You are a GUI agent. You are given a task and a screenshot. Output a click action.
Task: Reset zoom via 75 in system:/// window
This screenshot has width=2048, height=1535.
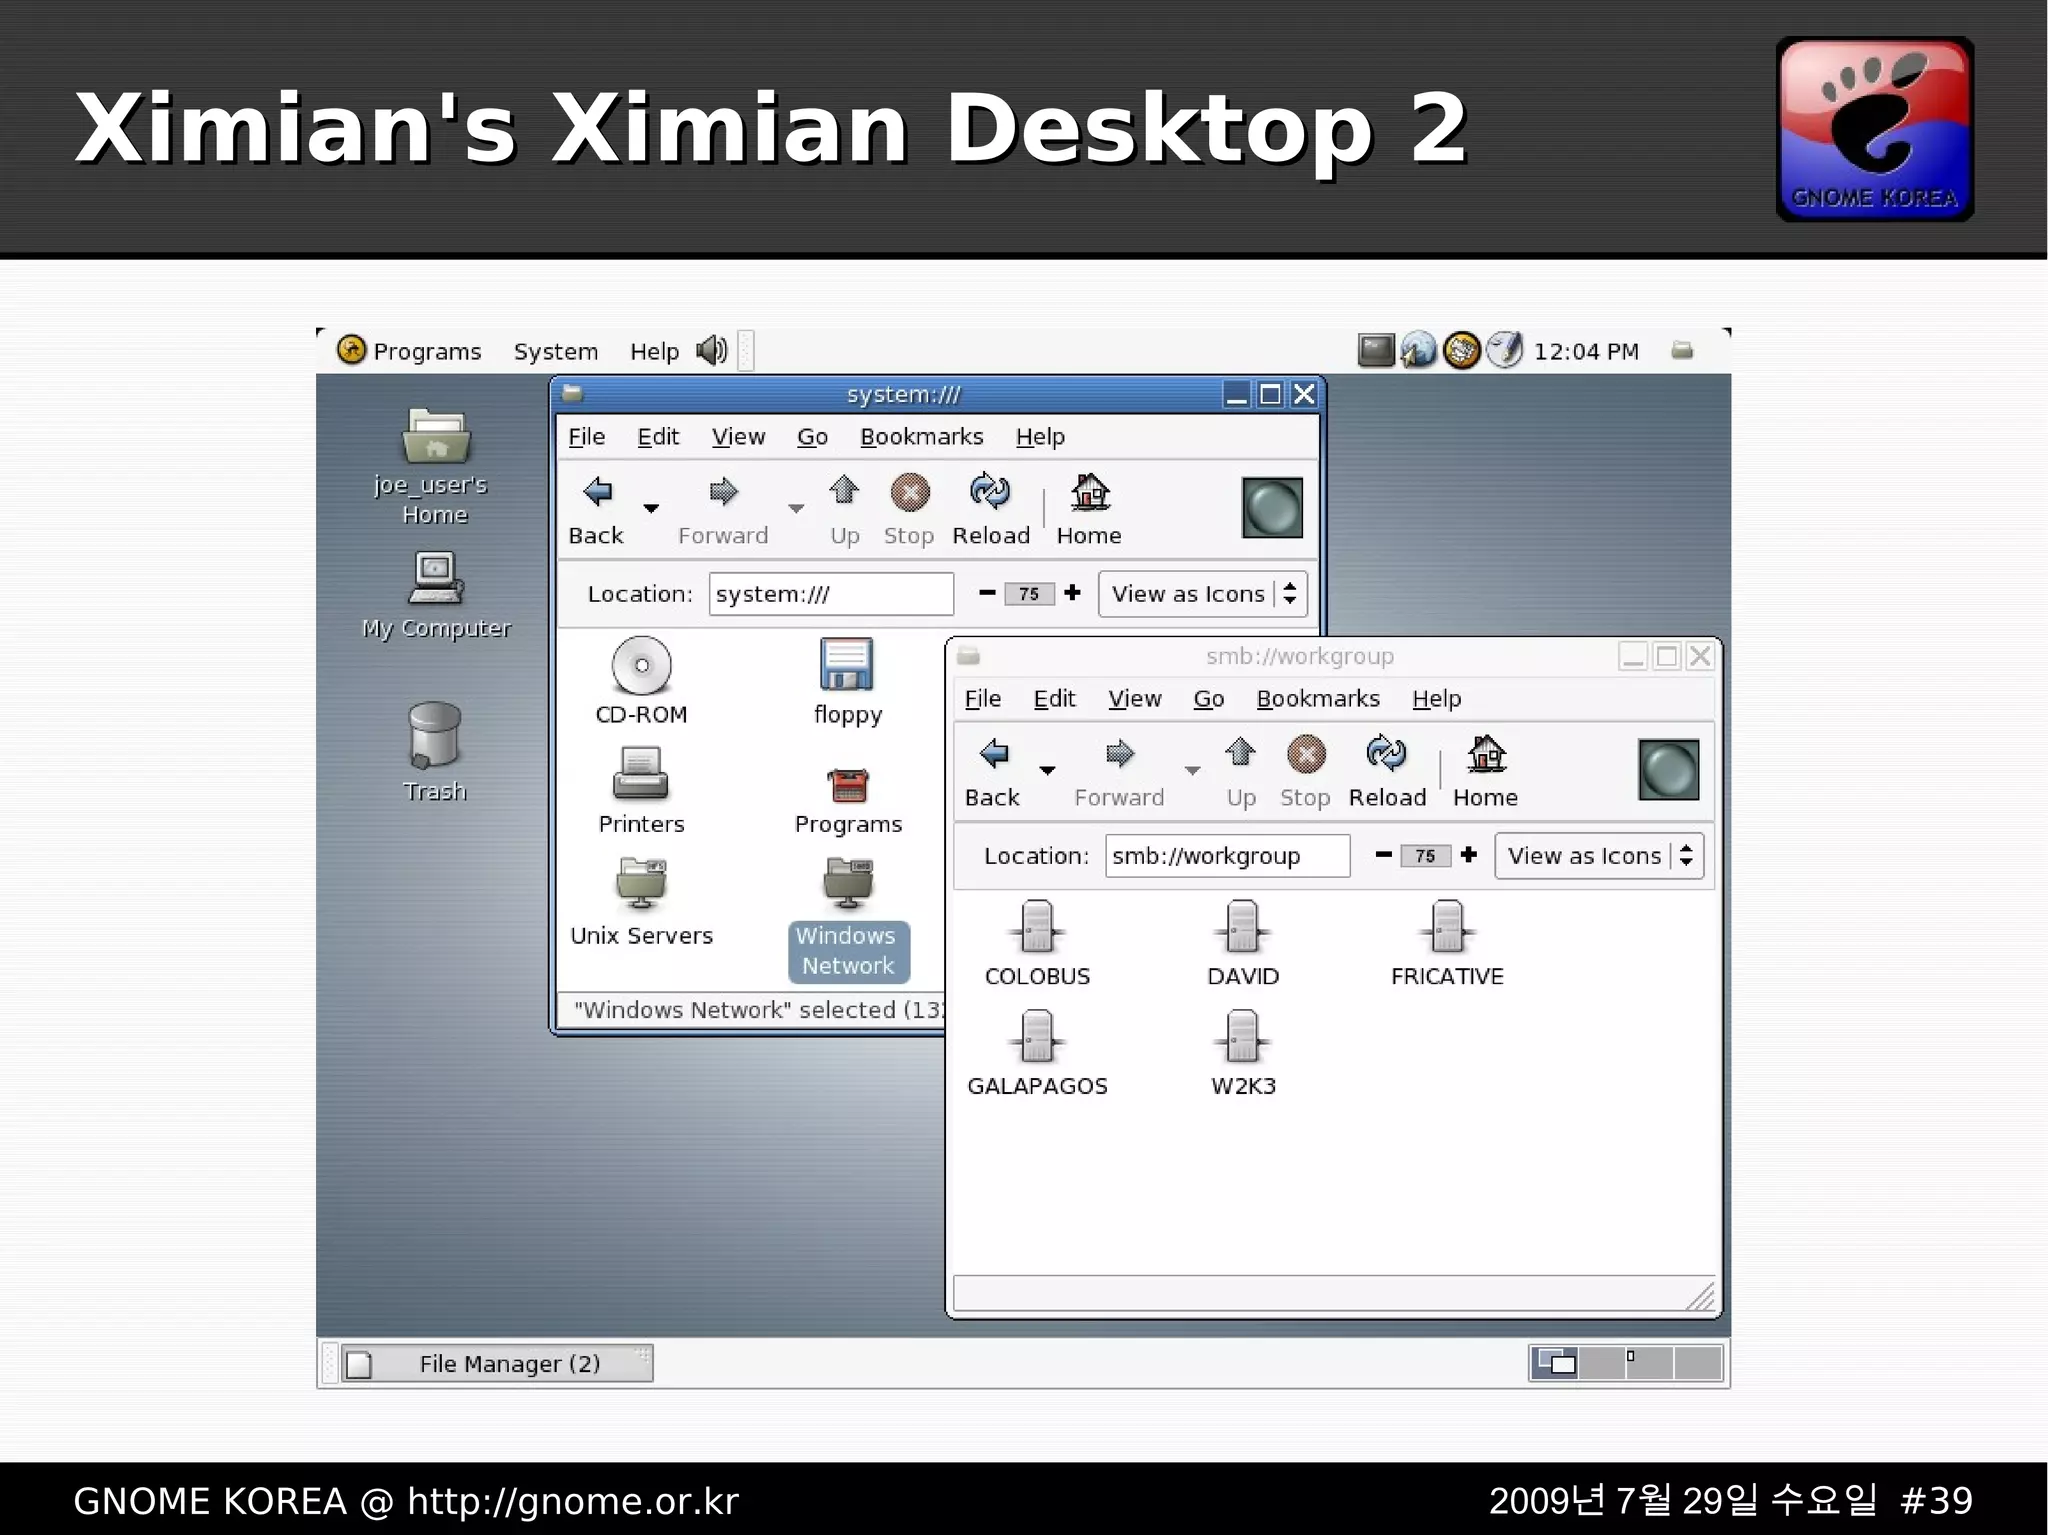point(1029,594)
